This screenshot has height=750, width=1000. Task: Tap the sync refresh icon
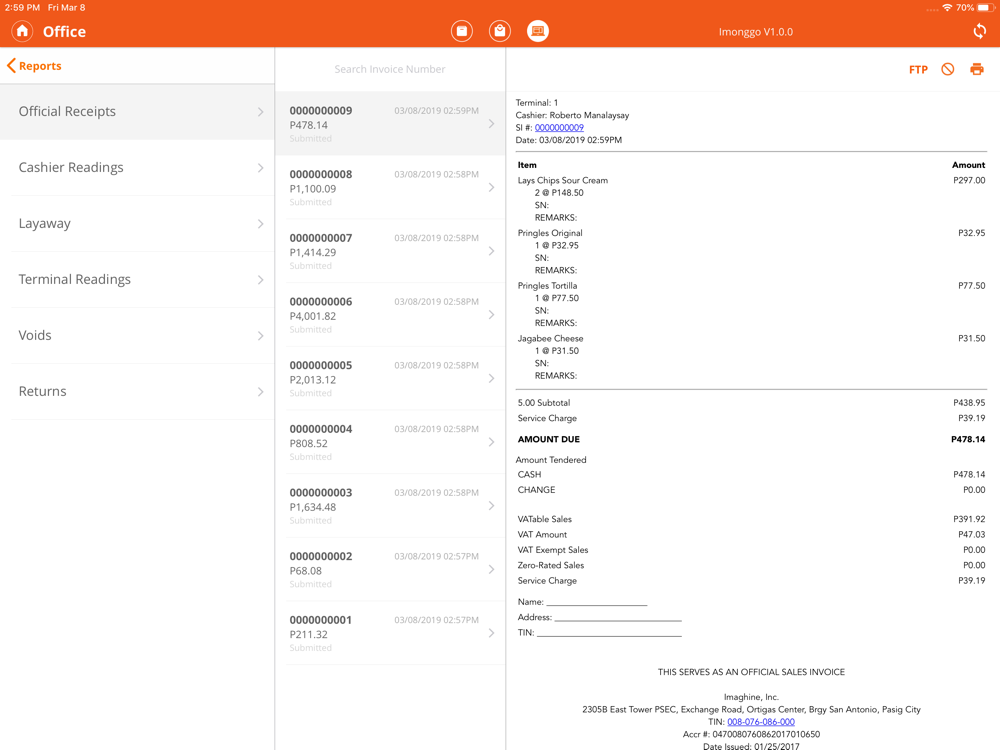click(x=980, y=31)
